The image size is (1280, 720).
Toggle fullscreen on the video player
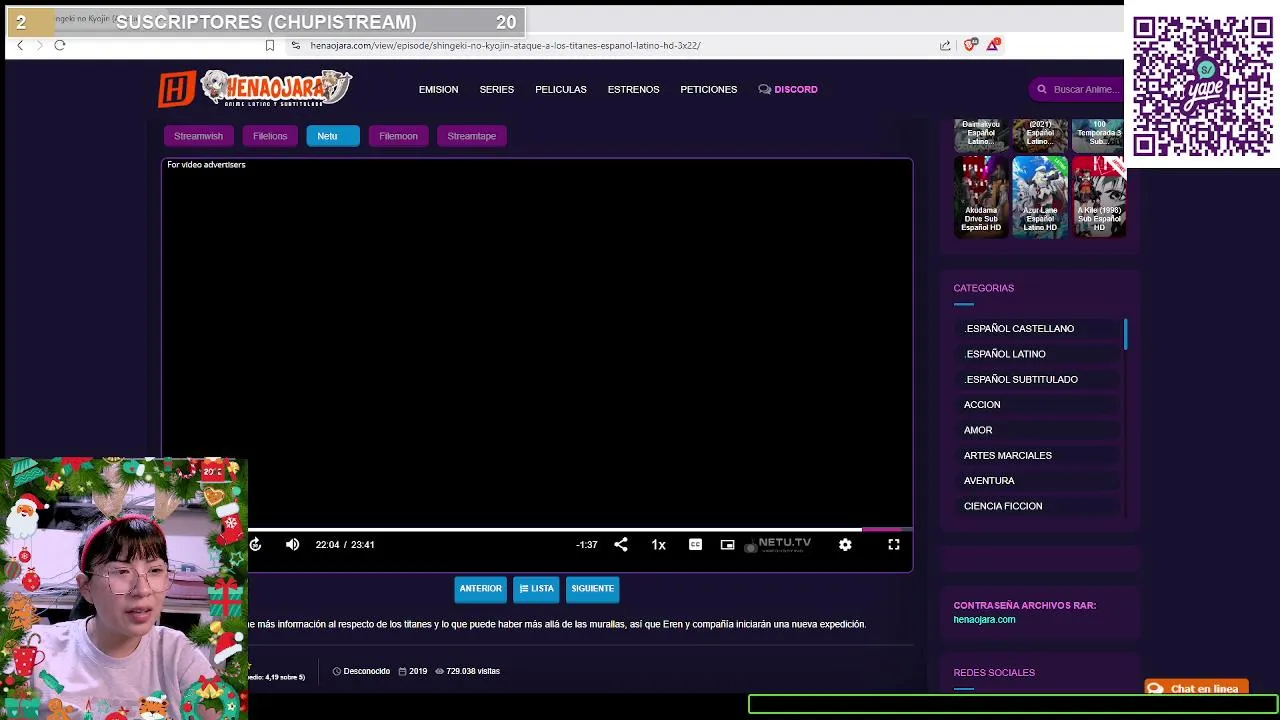point(894,544)
